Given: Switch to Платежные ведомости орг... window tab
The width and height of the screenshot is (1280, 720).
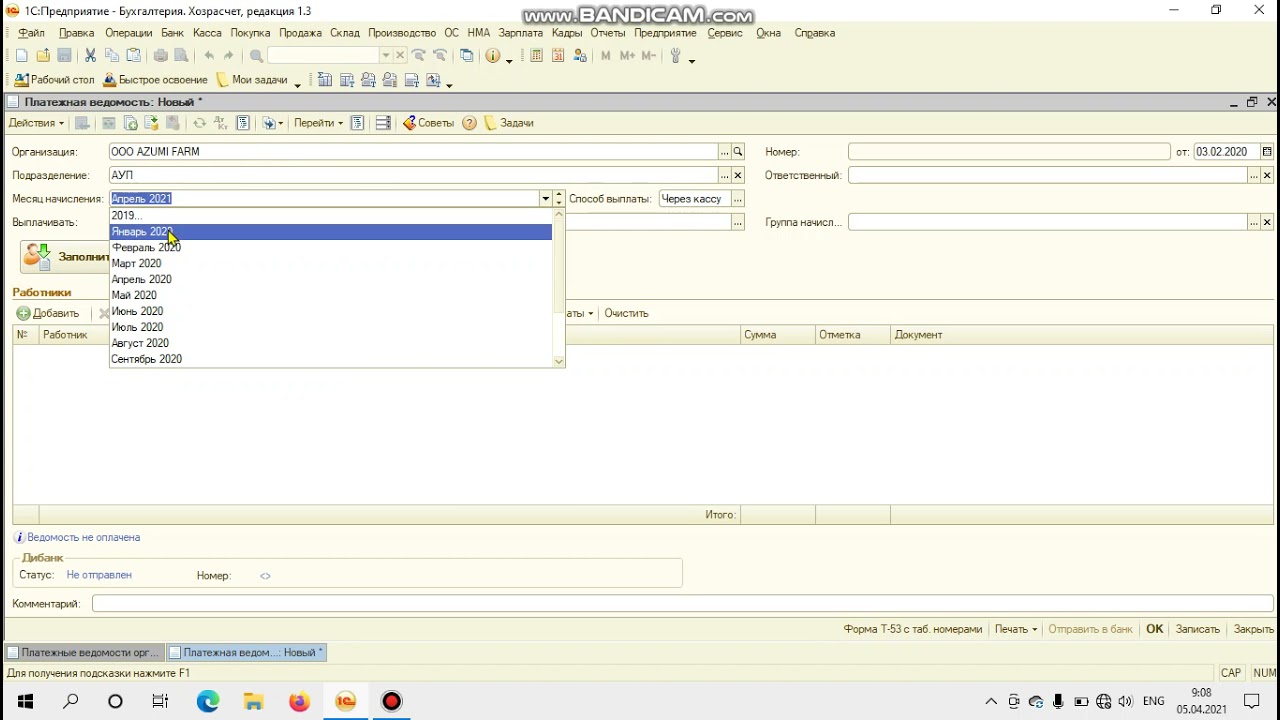Looking at the screenshot, I should (84, 653).
